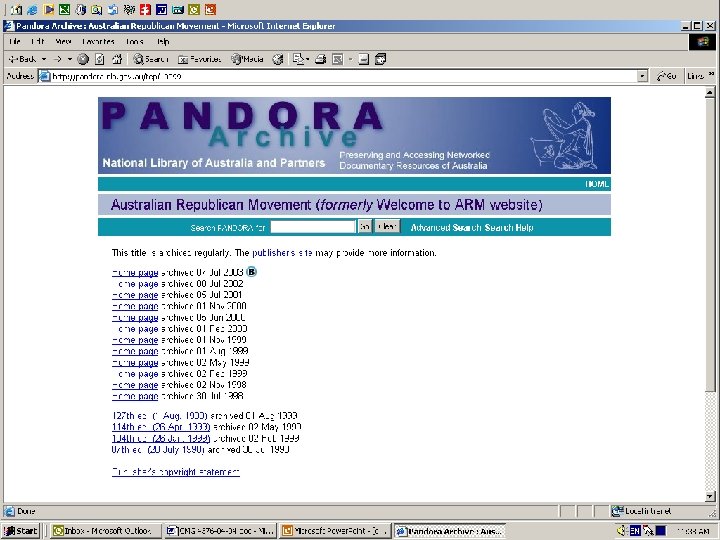
Task: Click the Discuss toolbar icon
Action: click(x=364, y=59)
